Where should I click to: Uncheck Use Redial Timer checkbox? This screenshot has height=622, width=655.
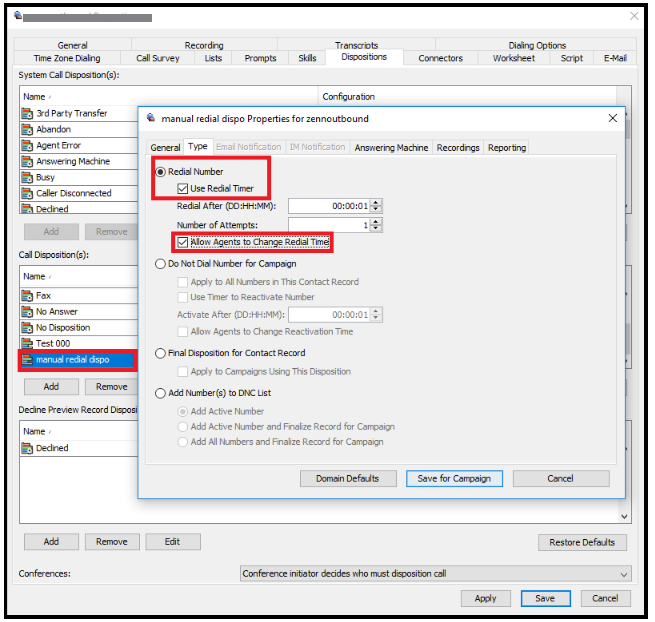(x=183, y=189)
